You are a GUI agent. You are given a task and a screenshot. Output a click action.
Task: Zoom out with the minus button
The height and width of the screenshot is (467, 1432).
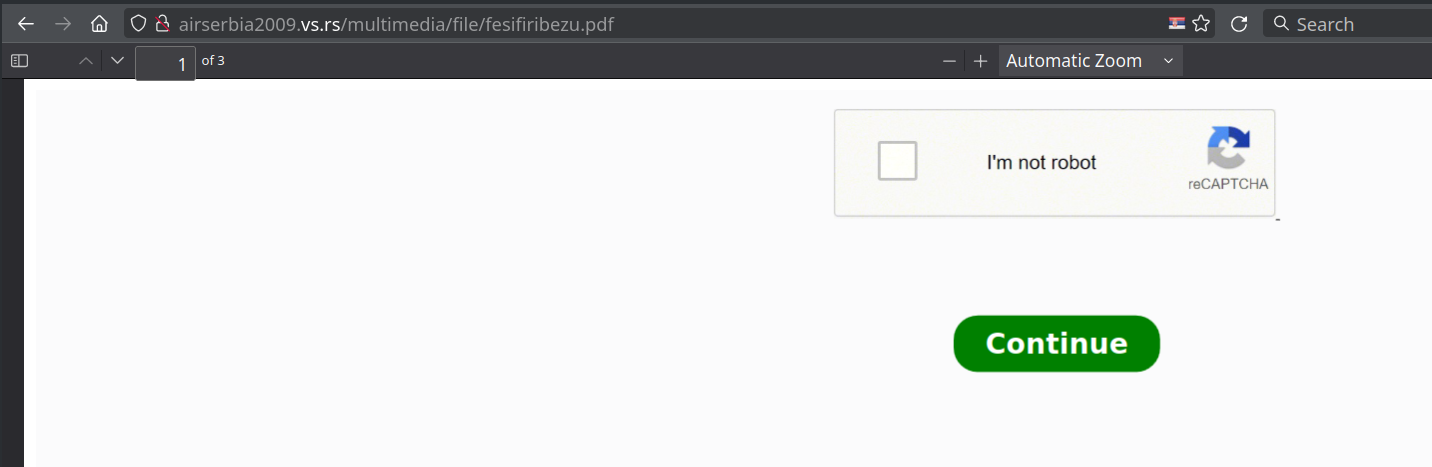(x=949, y=61)
